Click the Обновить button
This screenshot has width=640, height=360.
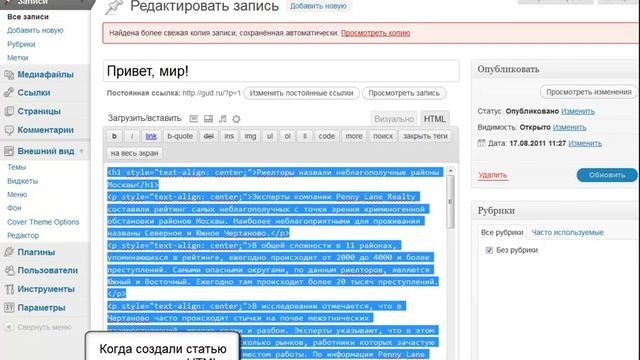coord(607,175)
